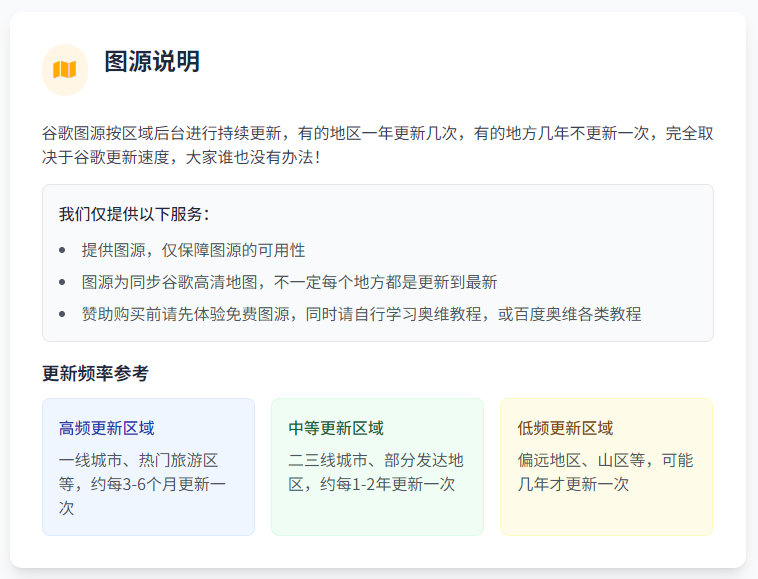Viewport: 758px width, 579px height.
Task: Click the orange map icon
Action: (x=65, y=69)
